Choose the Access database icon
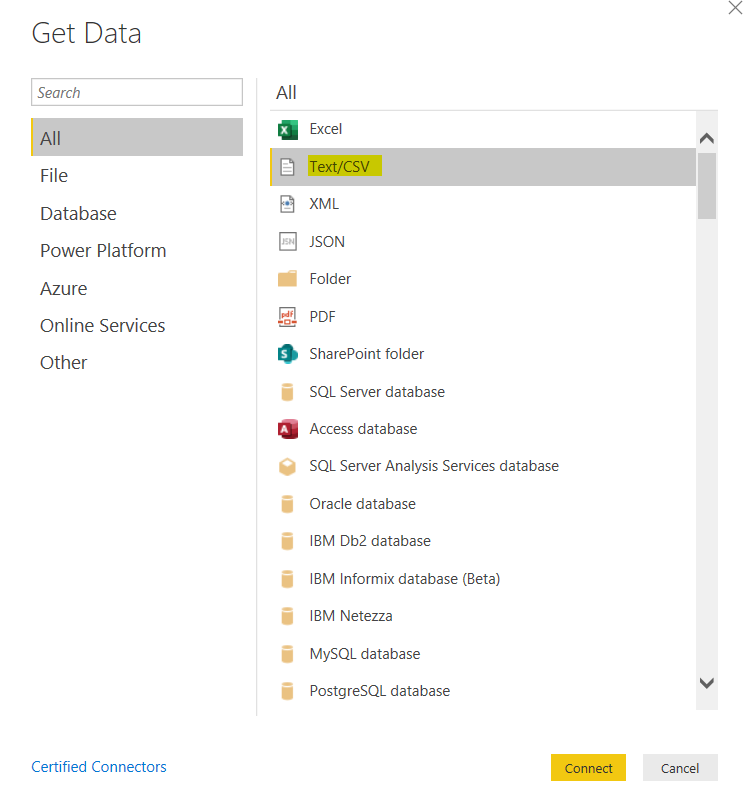 pos(288,429)
